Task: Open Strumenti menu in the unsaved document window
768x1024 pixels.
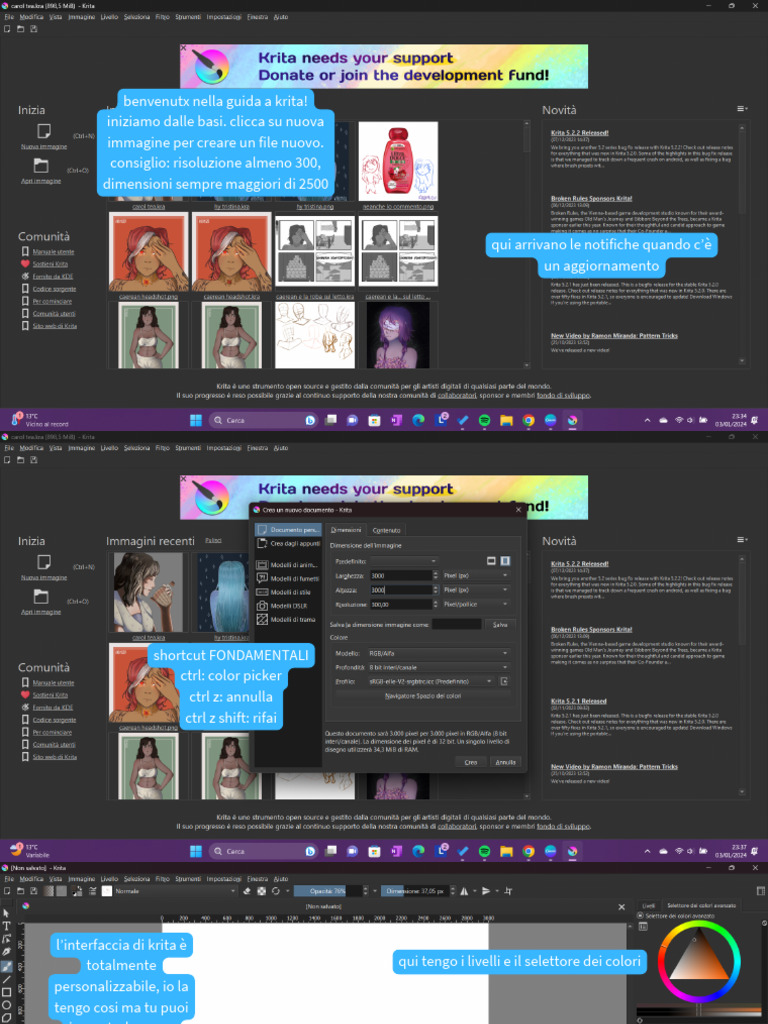Action: click(188, 879)
